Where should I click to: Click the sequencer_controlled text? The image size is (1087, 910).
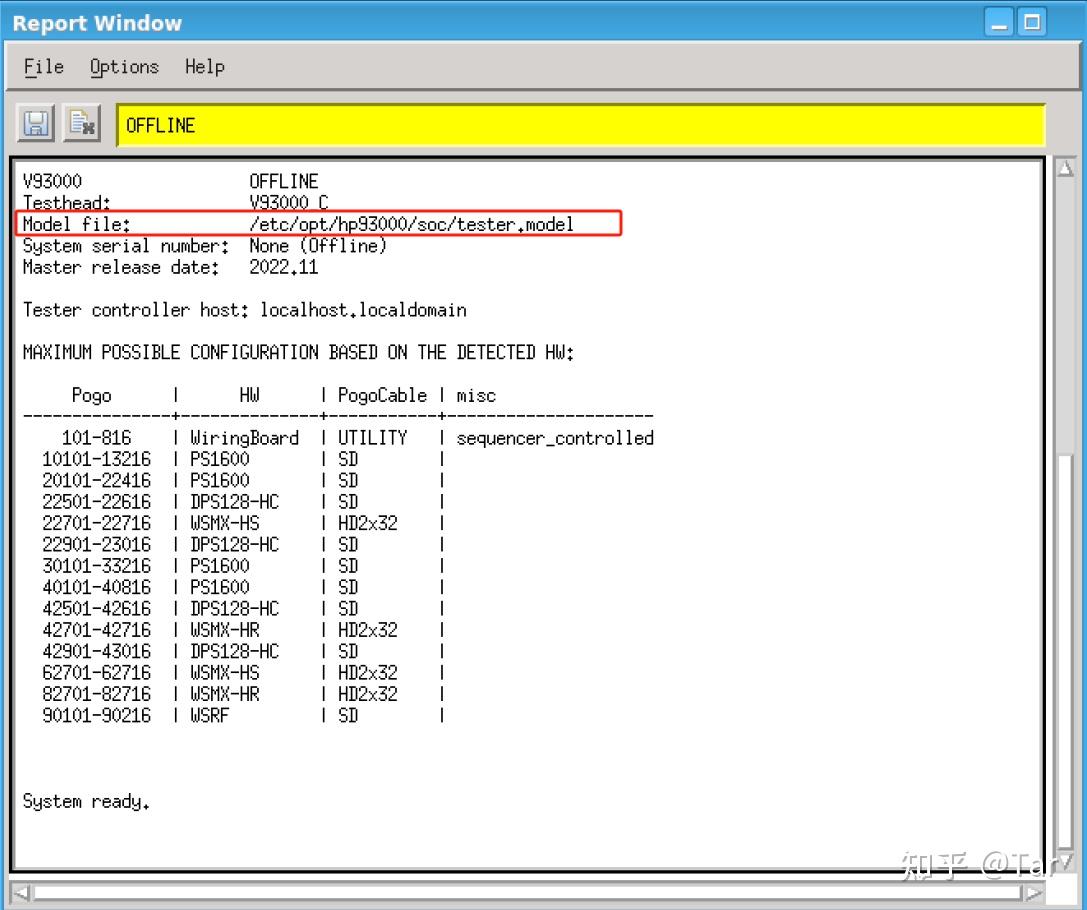[x=555, y=438]
